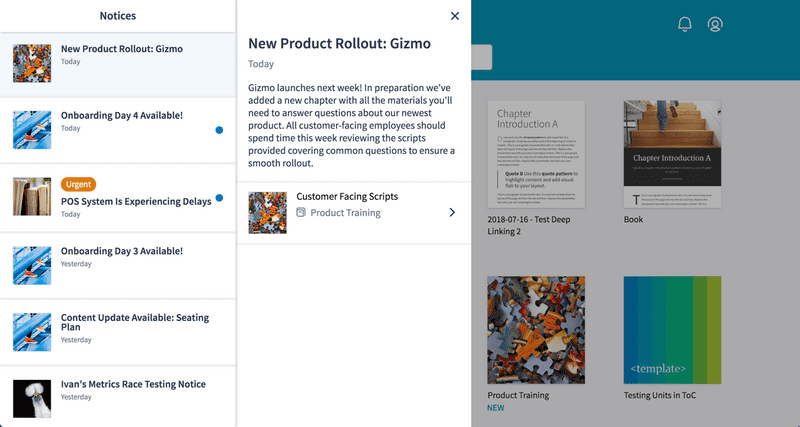The height and width of the screenshot is (427, 800).
Task: Click unread dot on POS System notice
Action: pyautogui.click(x=219, y=198)
